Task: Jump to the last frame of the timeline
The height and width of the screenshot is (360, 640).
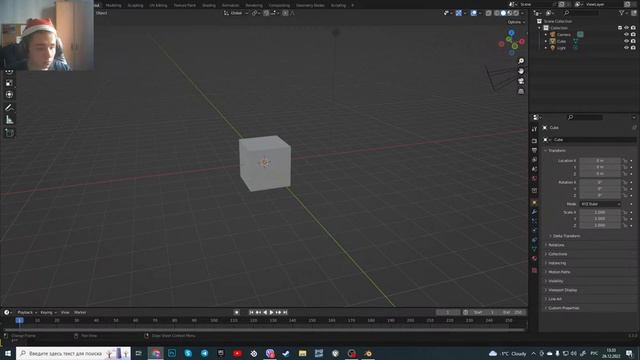Action: tap(285, 312)
